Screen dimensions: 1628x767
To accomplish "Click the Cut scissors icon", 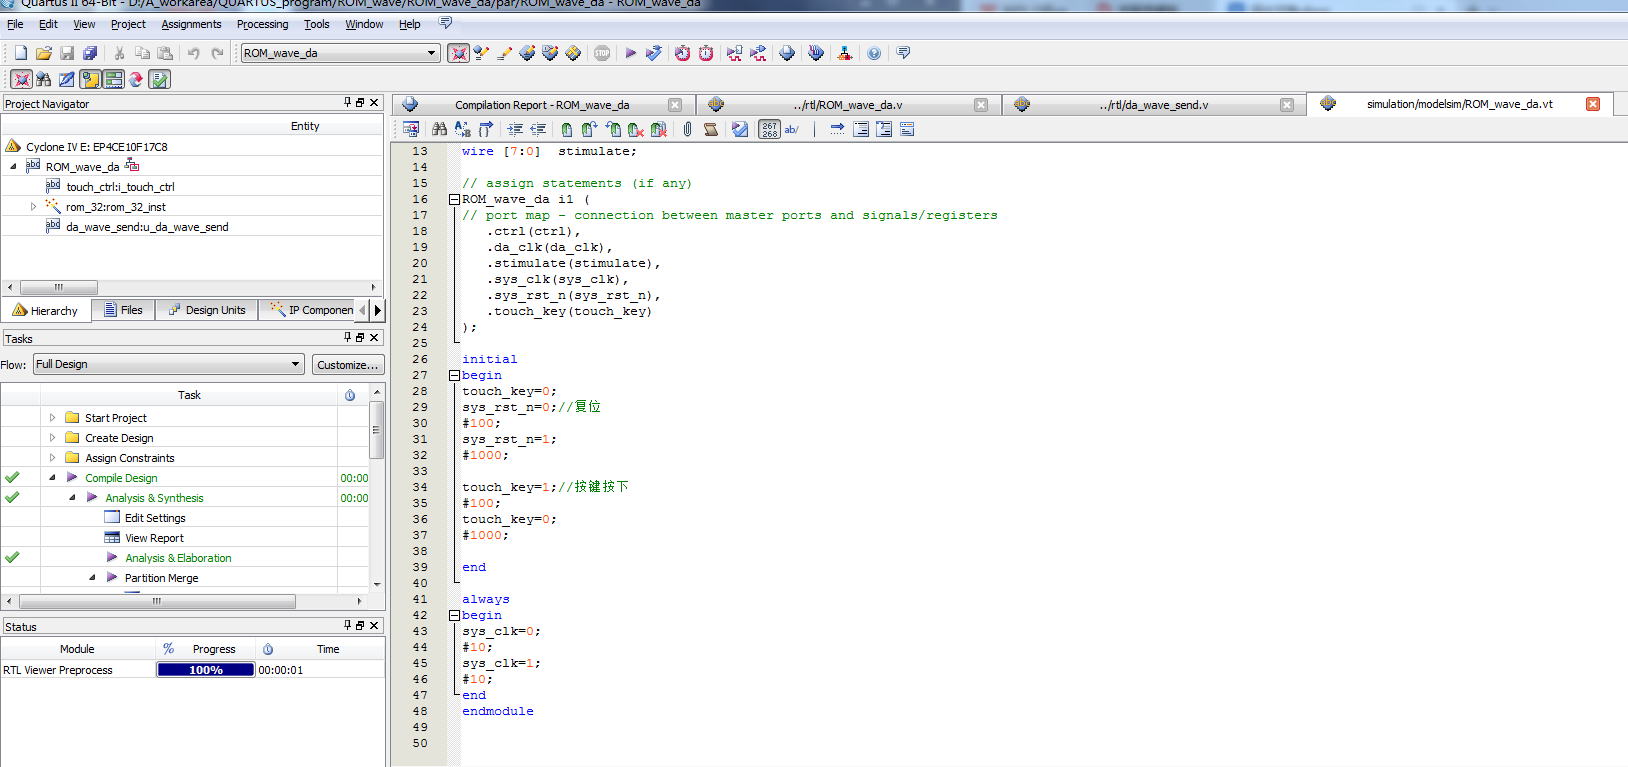I will (119, 53).
